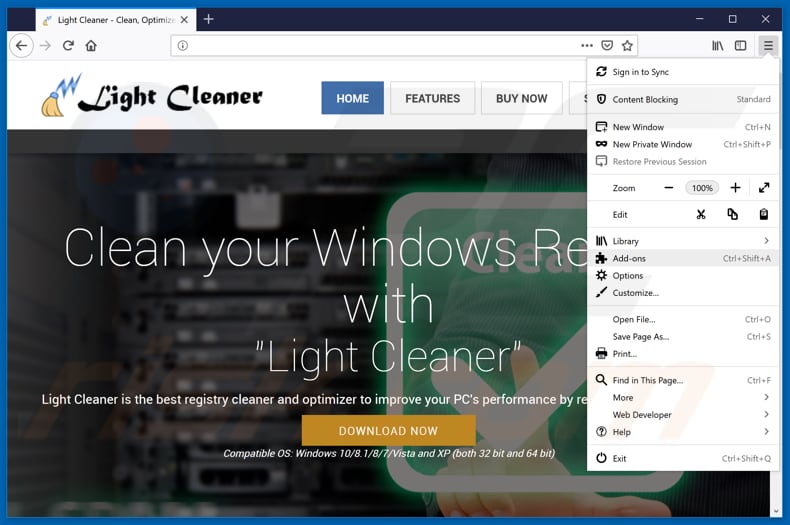Expand the Web Developer submenu
The width and height of the screenshot is (790, 525).
[x=683, y=414]
